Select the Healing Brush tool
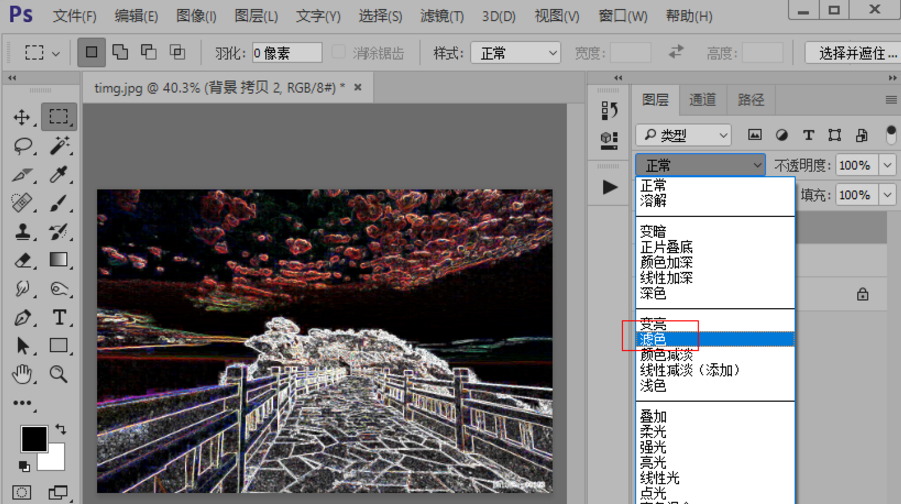901x504 pixels. [x=22, y=203]
